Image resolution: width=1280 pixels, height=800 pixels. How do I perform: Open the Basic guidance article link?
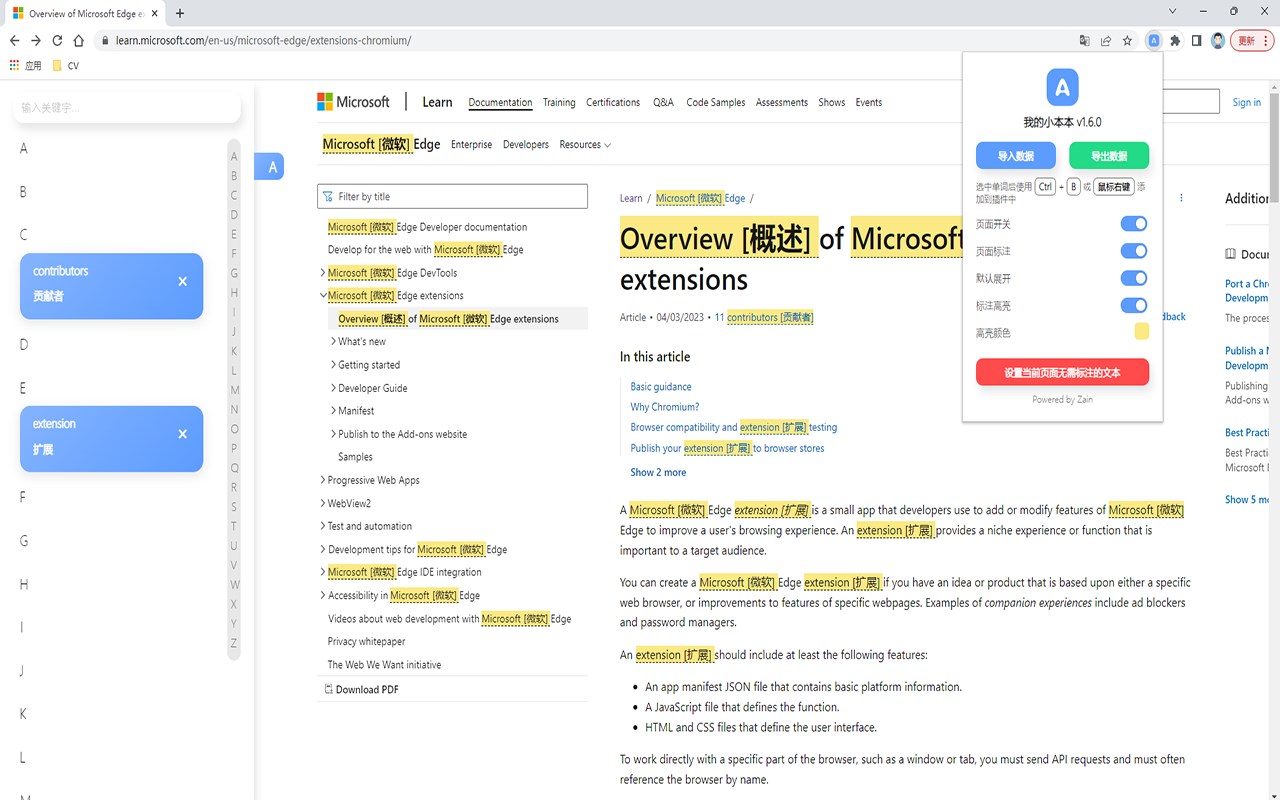[x=661, y=387]
